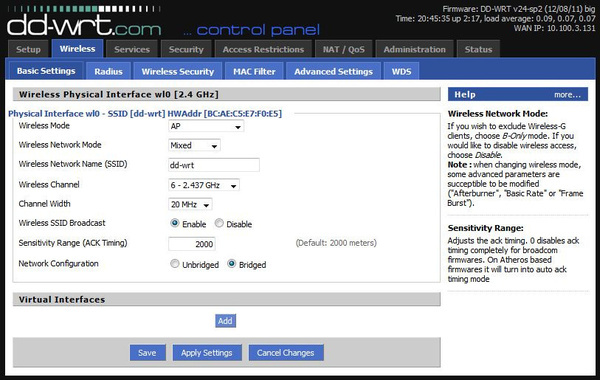Switch to the Setup tab
600x380 pixels.
click(x=28, y=49)
